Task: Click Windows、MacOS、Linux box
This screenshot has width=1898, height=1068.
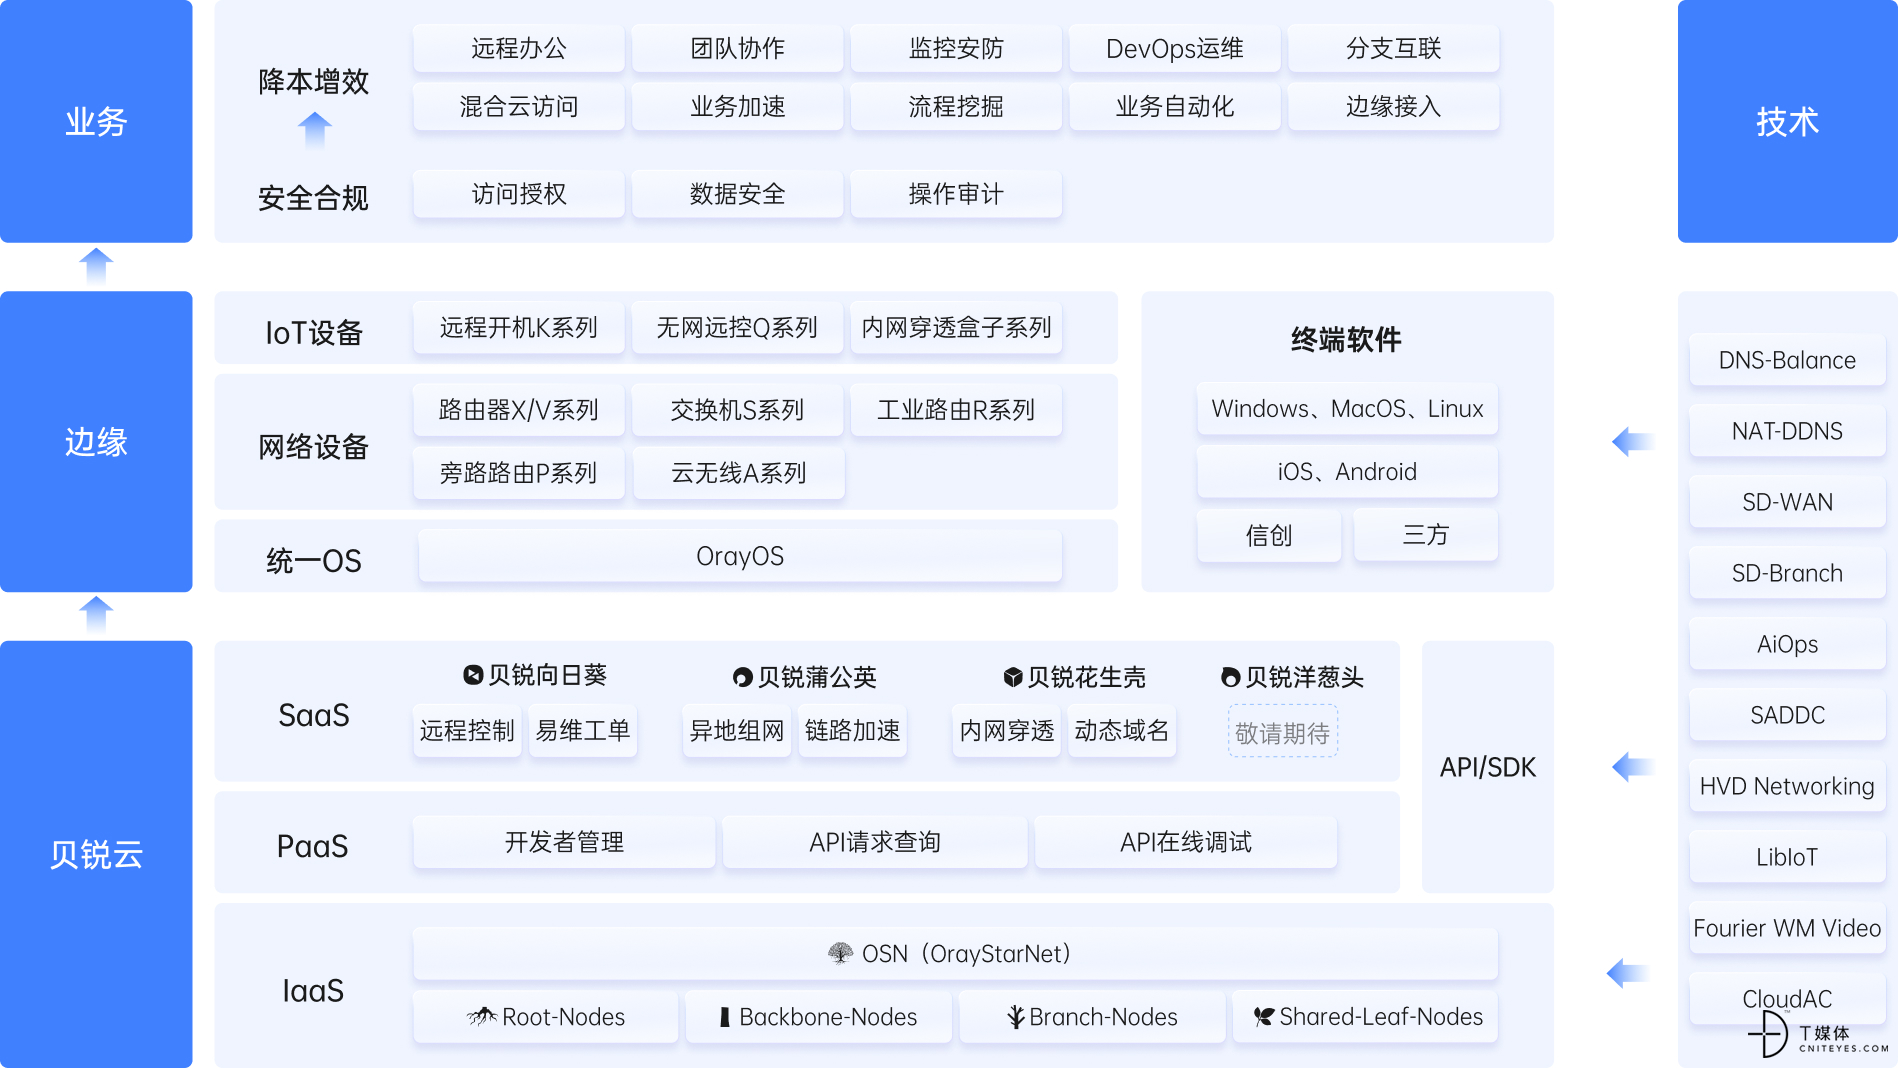Action: [x=1347, y=409]
